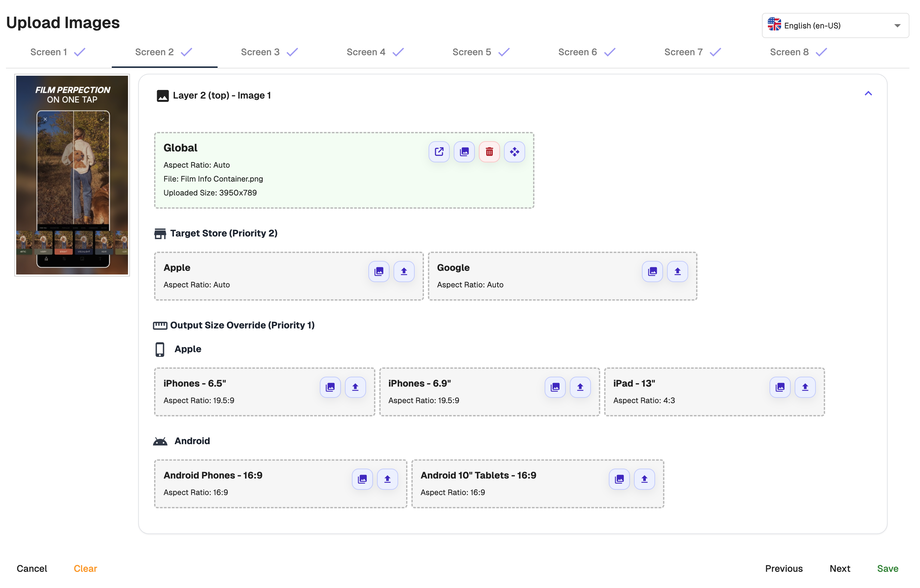This screenshot has height=588, width=920.
Task: Upload an image for Apple target store
Action: tap(403, 271)
